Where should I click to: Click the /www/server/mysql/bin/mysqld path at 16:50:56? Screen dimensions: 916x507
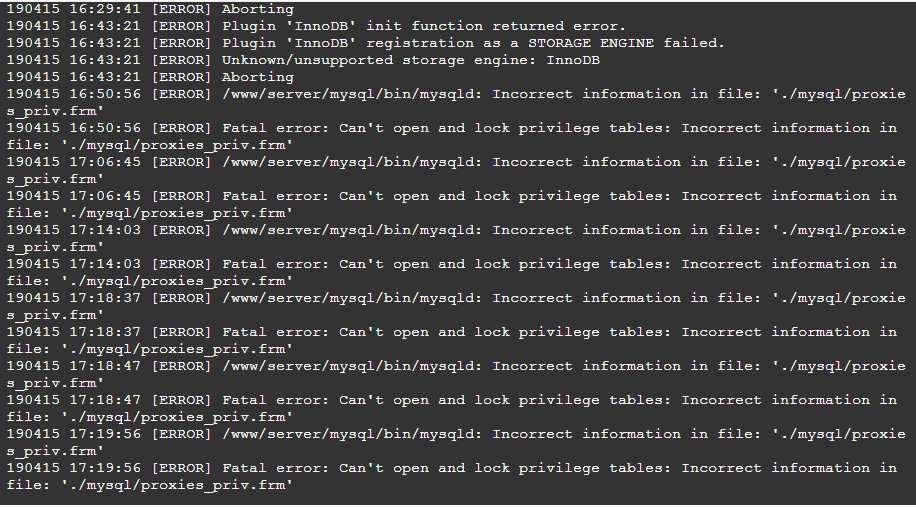click(x=352, y=94)
